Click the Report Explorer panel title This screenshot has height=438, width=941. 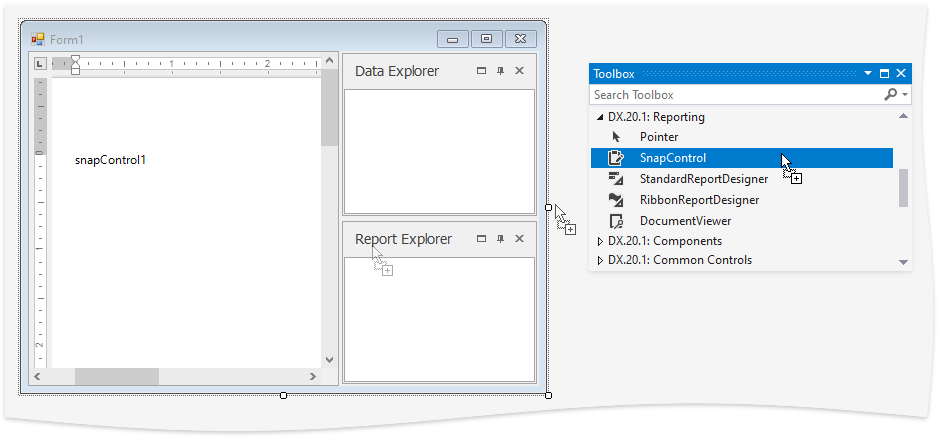click(x=403, y=239)
